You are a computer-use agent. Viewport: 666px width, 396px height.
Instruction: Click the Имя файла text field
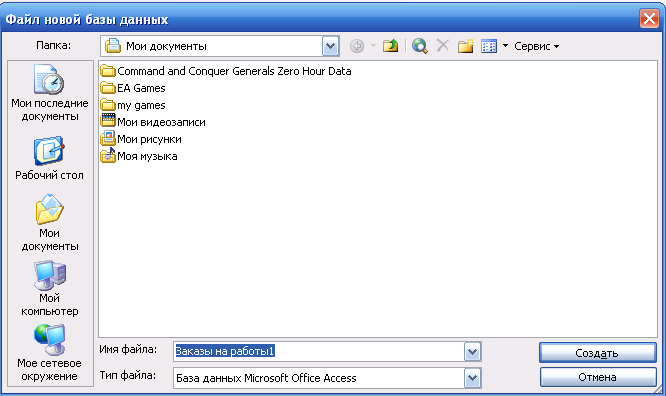(319, 352)
